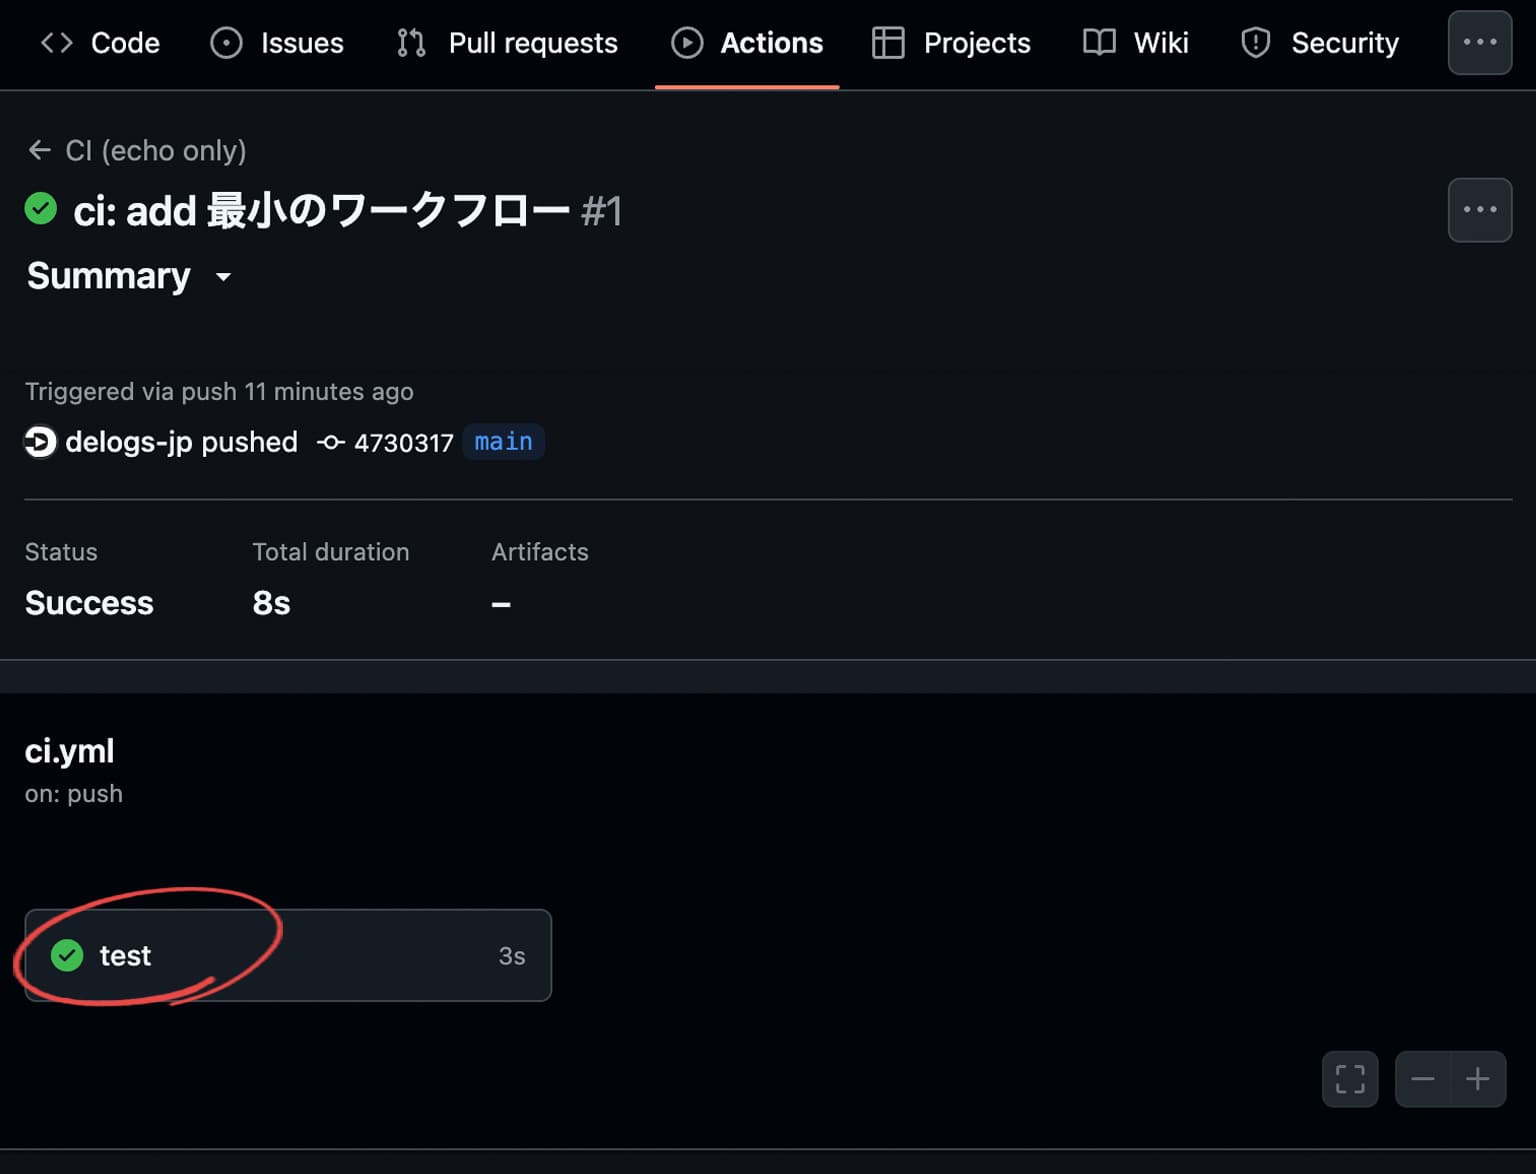Image resolution: width=1536 pixels, height=1174 pixels.
Task: Click the back arrow beside CI (echo only)
Action: click(39, 150)
